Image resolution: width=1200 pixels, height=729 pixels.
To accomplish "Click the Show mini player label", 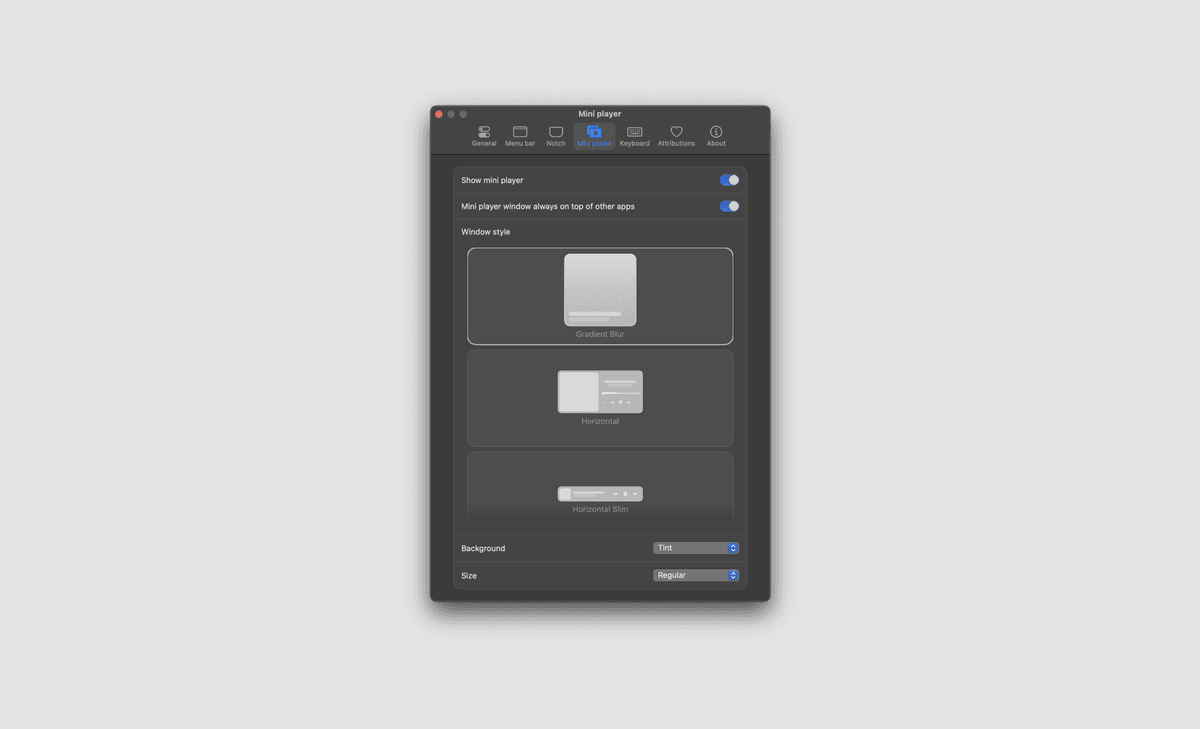I will click(492, 180).
